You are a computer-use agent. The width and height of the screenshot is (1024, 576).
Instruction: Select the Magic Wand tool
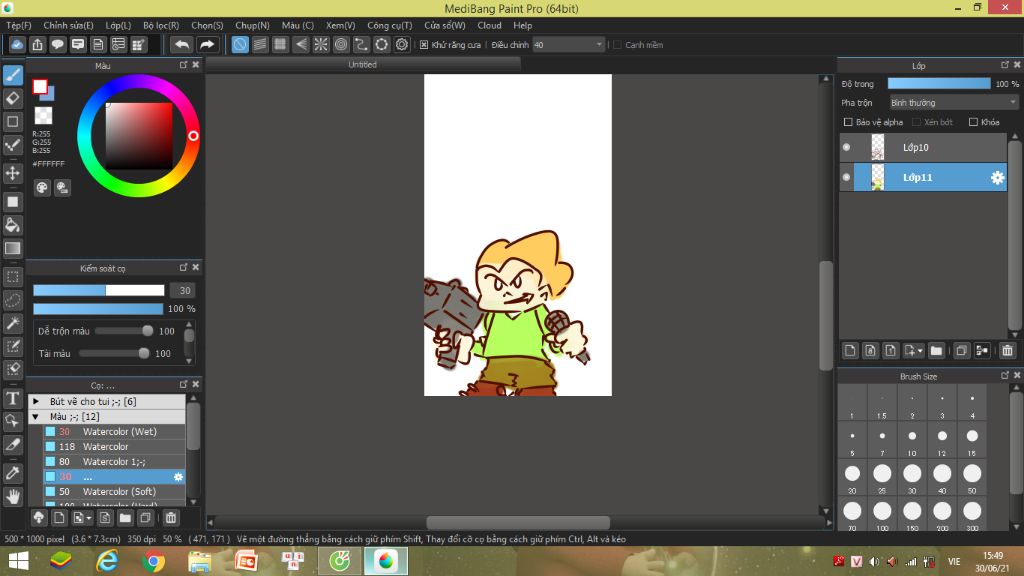(13, 323)
